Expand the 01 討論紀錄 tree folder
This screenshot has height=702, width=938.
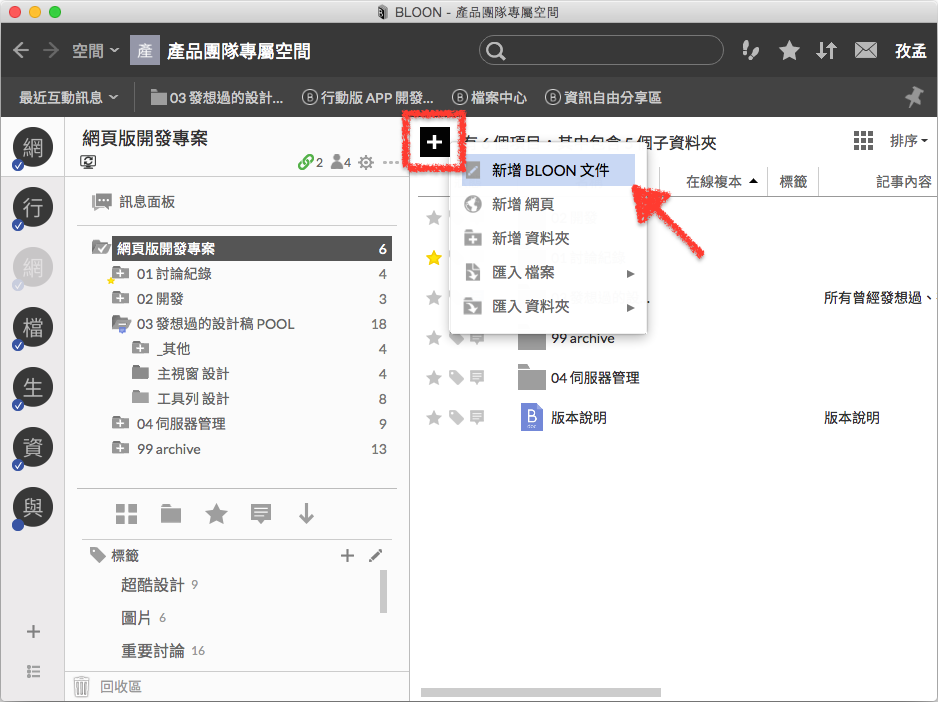click(120, 273)
